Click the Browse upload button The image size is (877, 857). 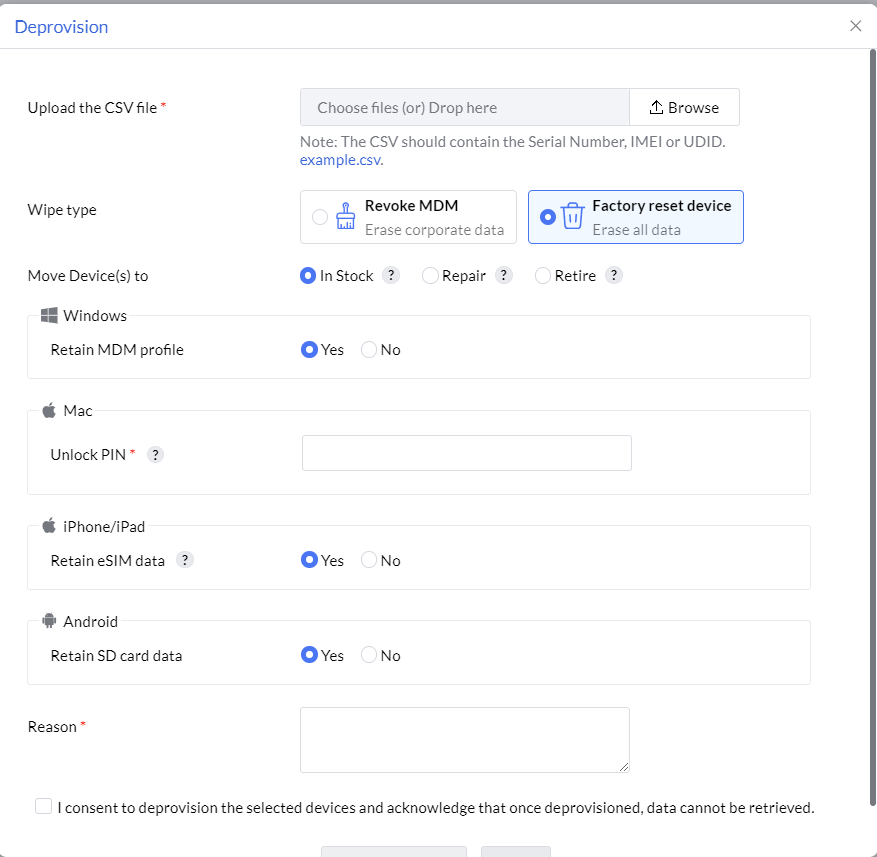(x=684, y=107)
